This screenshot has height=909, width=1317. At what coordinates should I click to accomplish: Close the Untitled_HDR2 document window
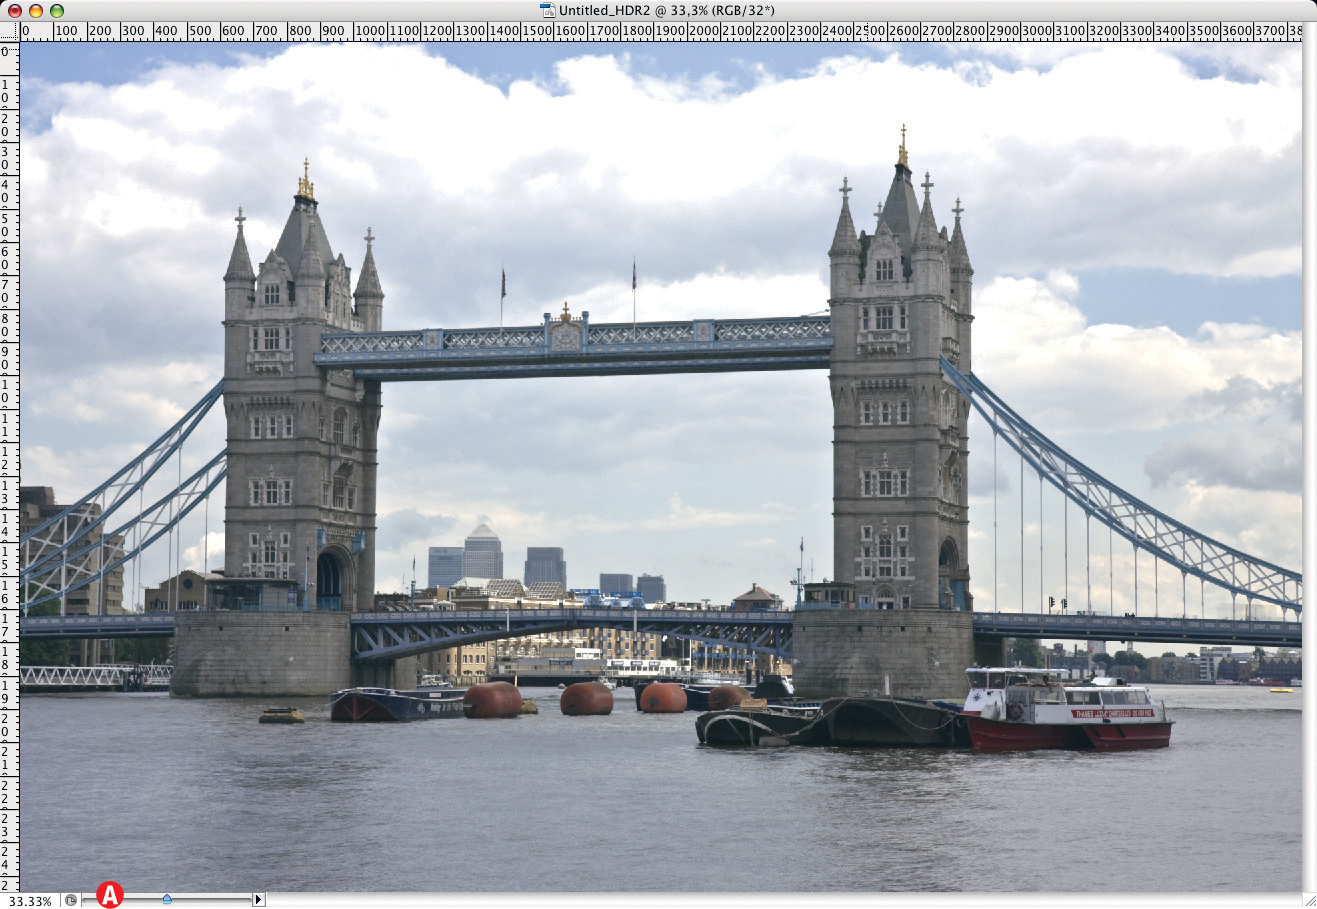[x=15, y=10]
